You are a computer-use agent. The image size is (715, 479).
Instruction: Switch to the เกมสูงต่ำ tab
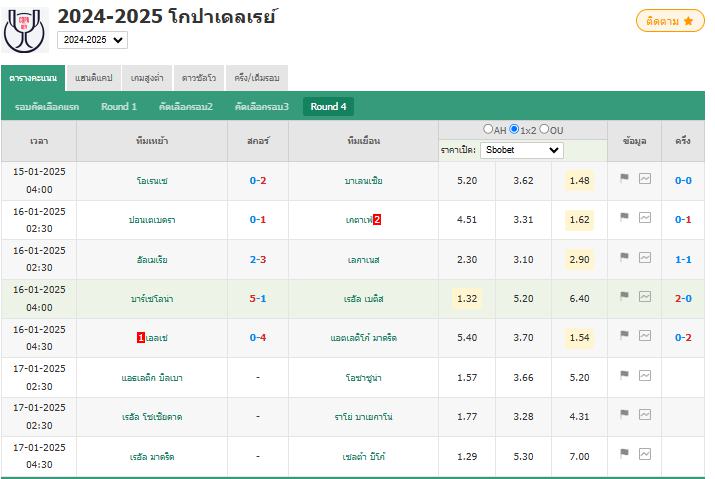click(147, 78)
